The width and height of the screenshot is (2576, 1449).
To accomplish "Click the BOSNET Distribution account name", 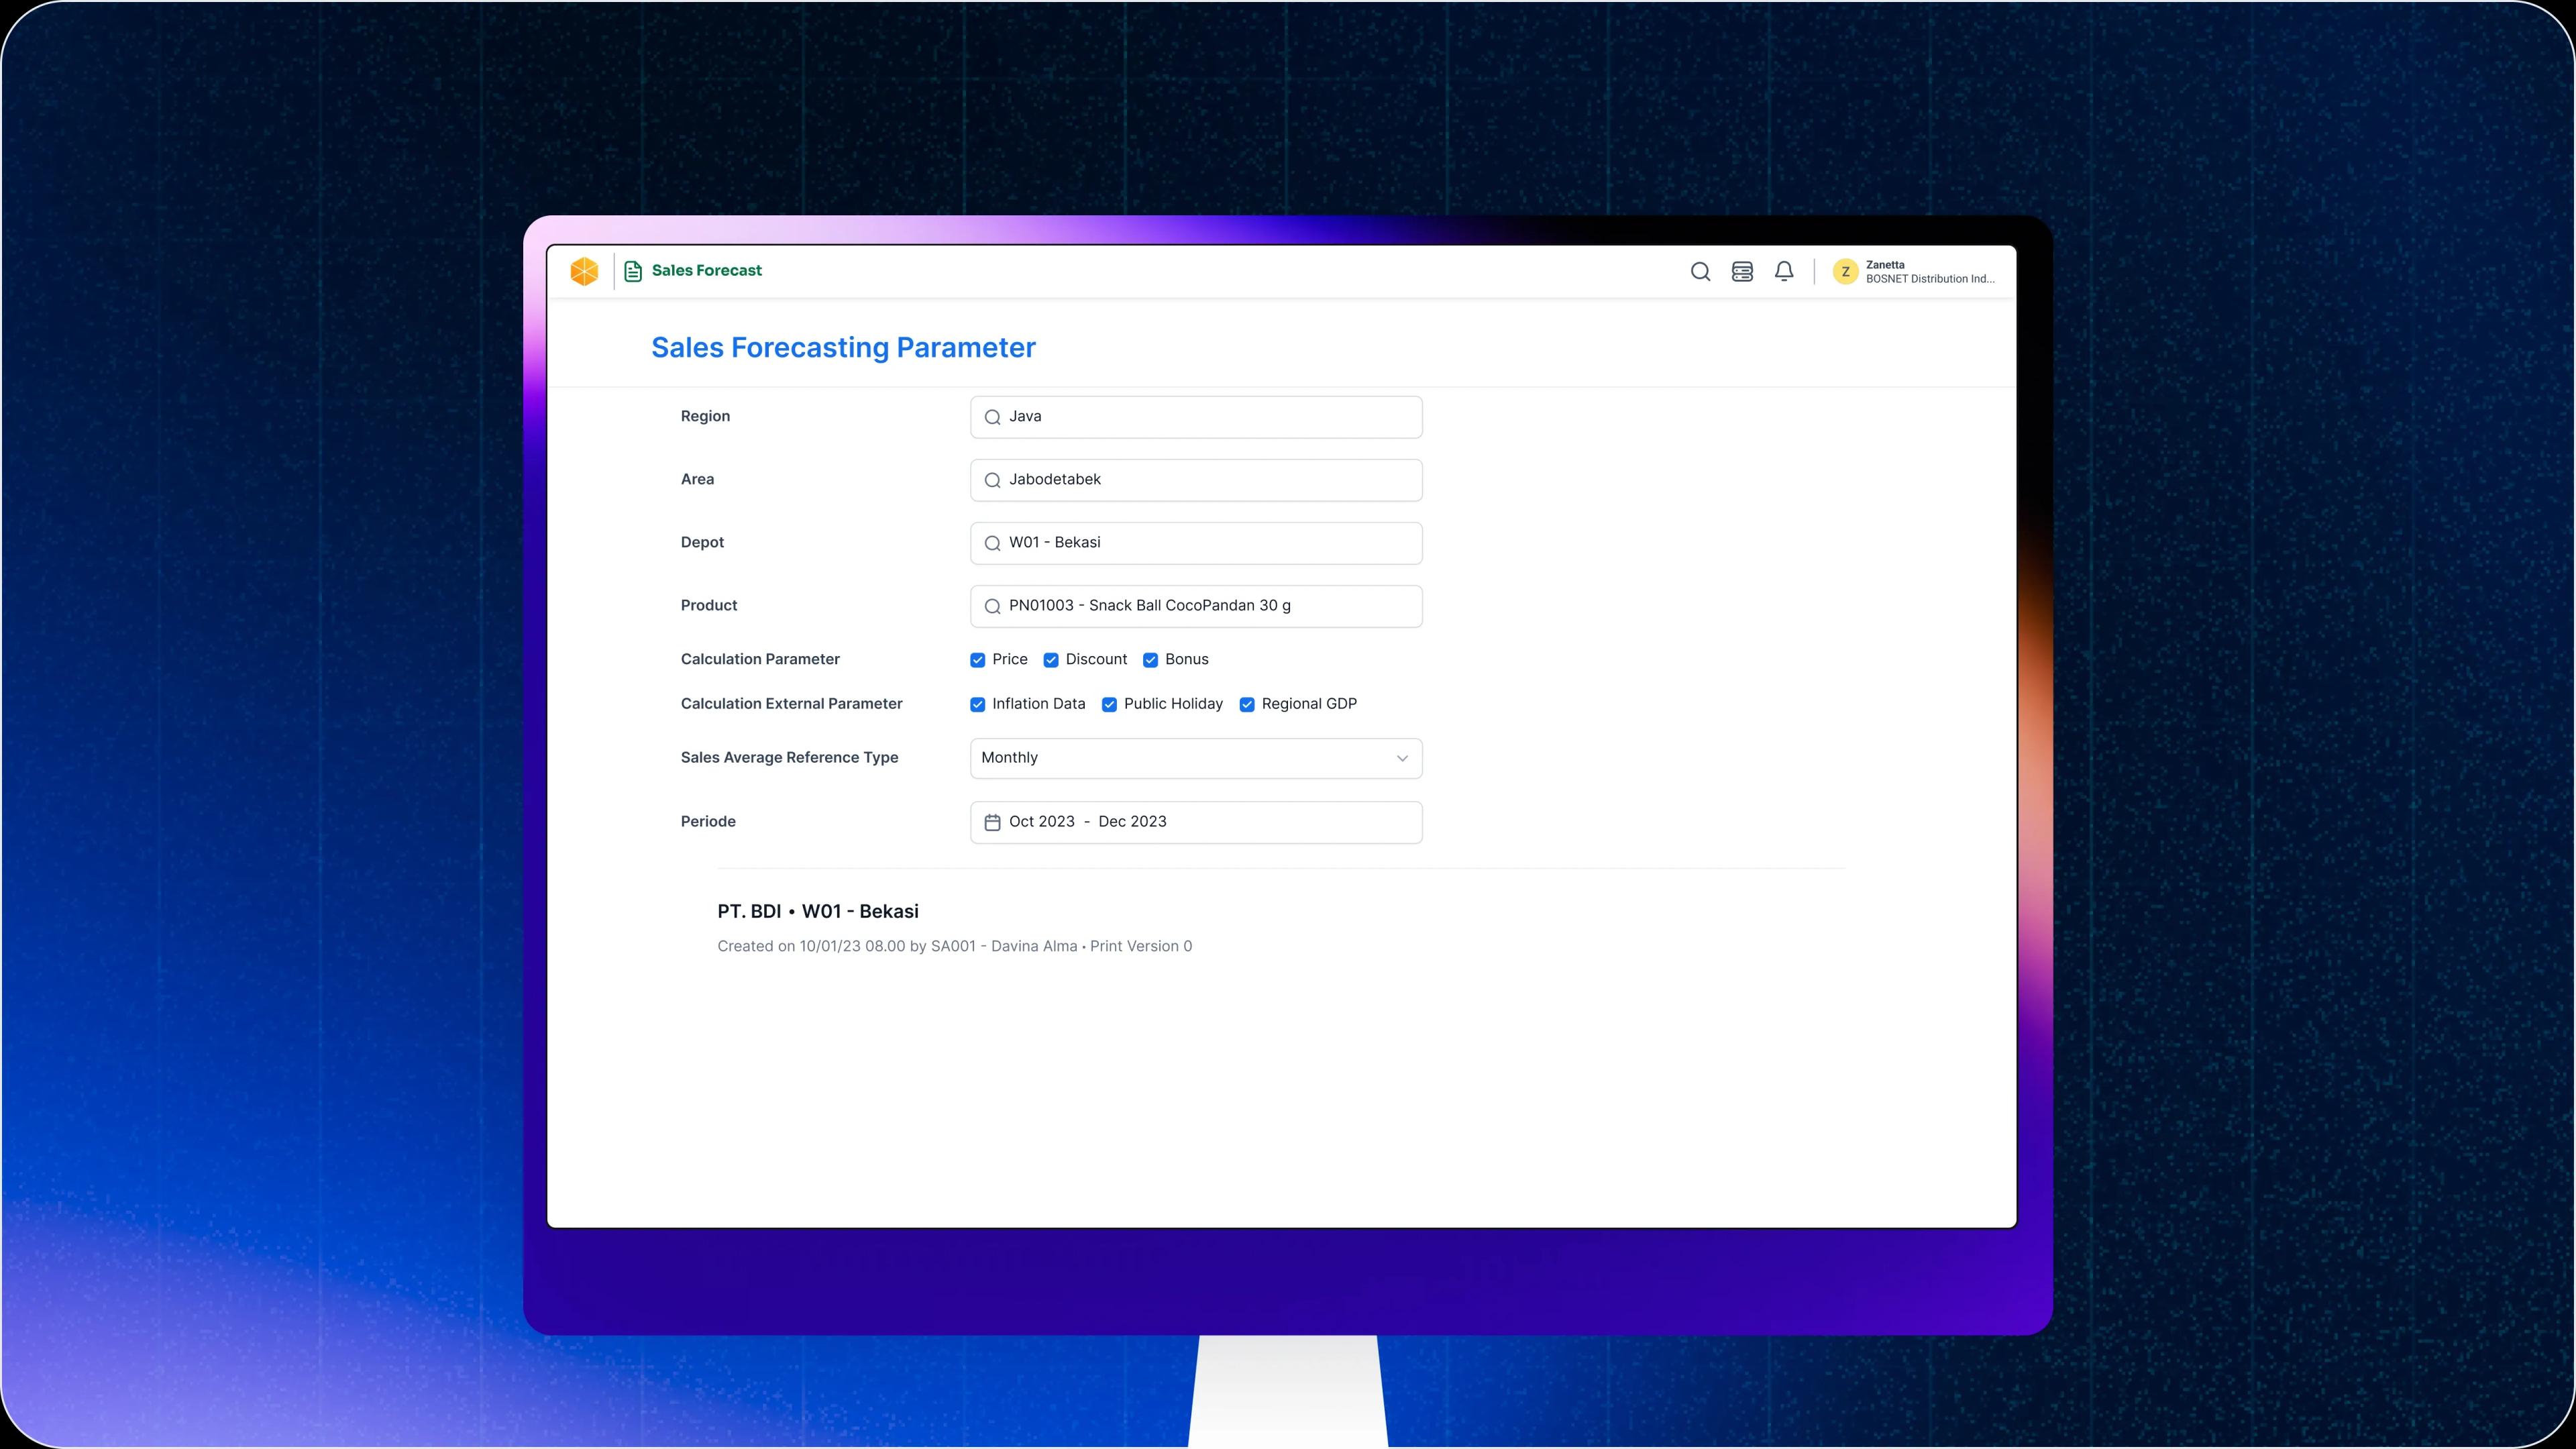I will pyautogui.click(x=1929, y=279).
